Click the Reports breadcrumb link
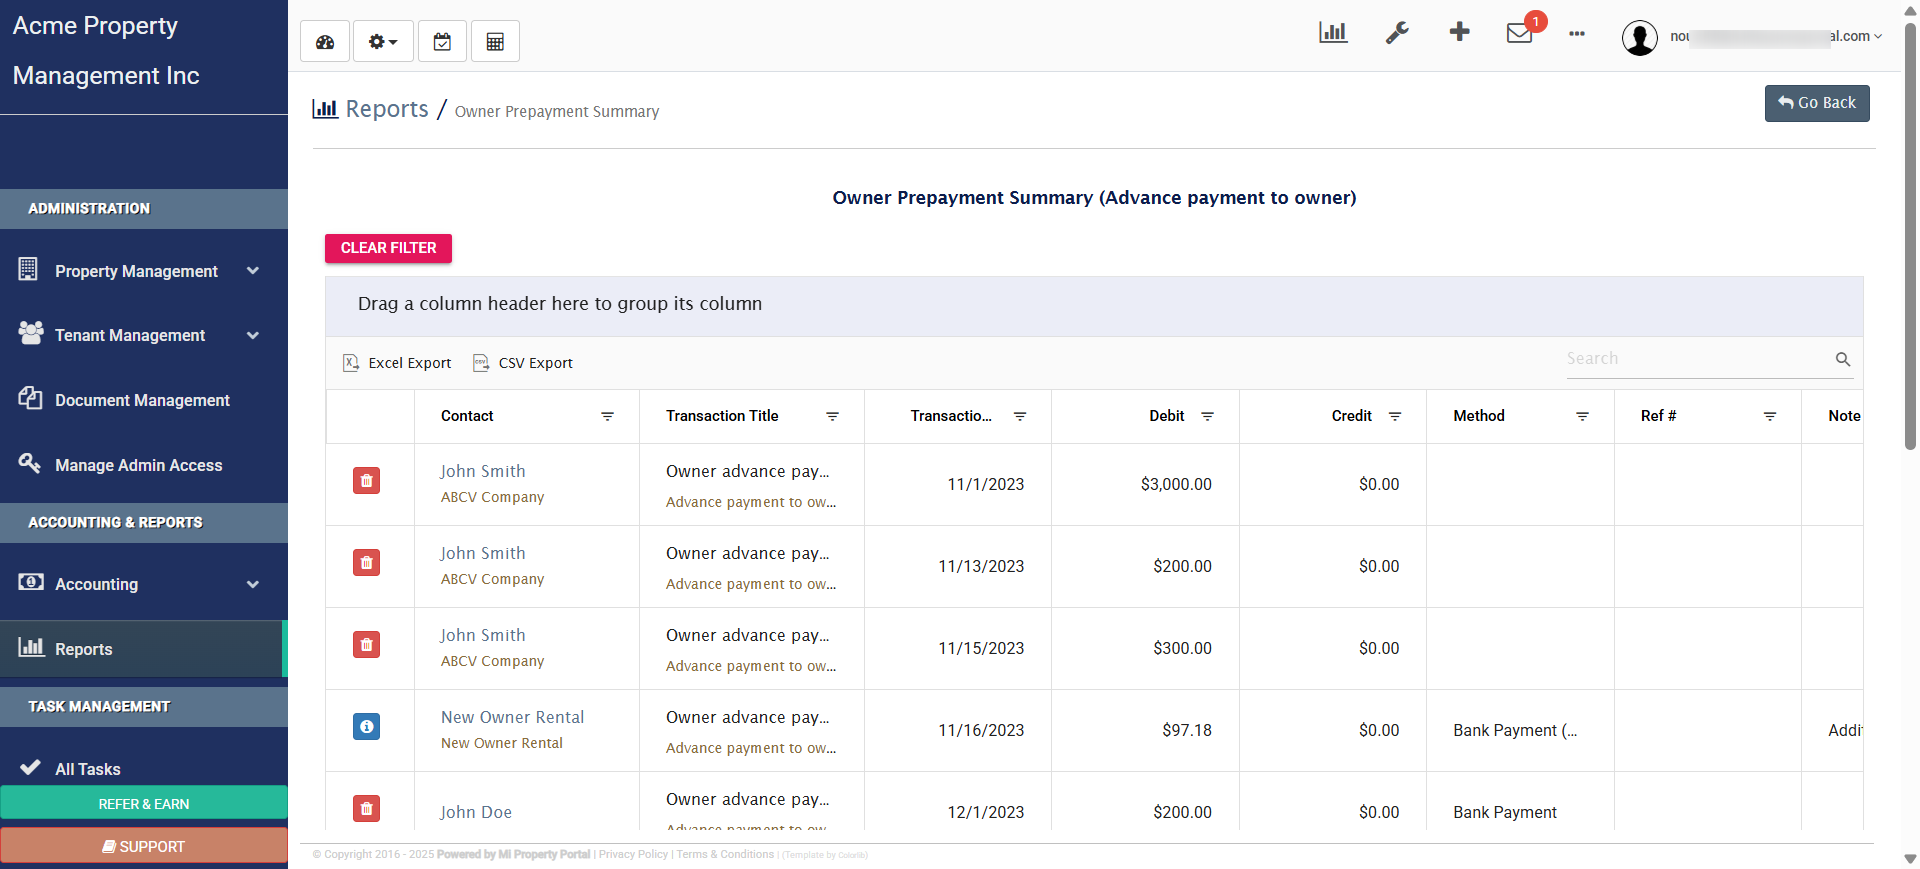Viewport: 1920px width, 869px height. pyautogui.click(x=386, y=109)
